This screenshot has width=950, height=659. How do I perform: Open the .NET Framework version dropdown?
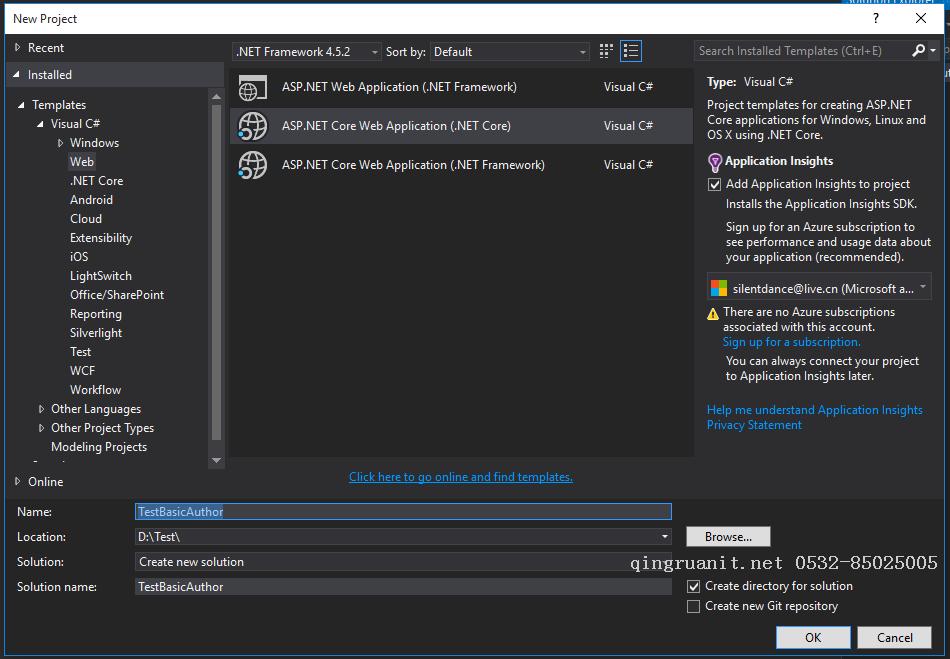coord(306,52)
